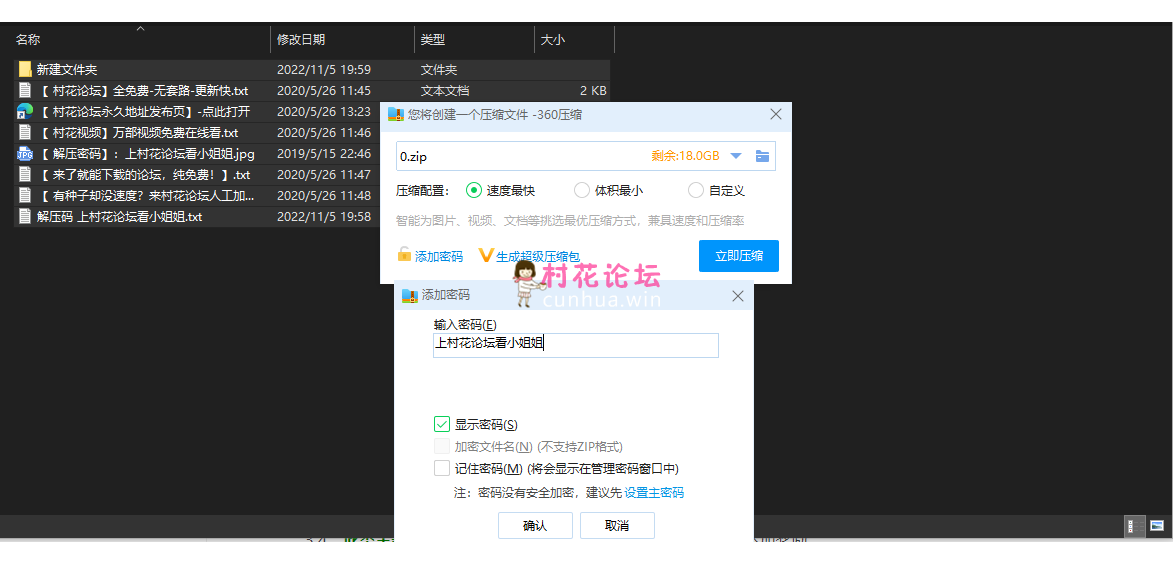Select the 速度最快 compression option
Image resolution: width=1173 pixels, height=564 pixels.
coord(474,190)
